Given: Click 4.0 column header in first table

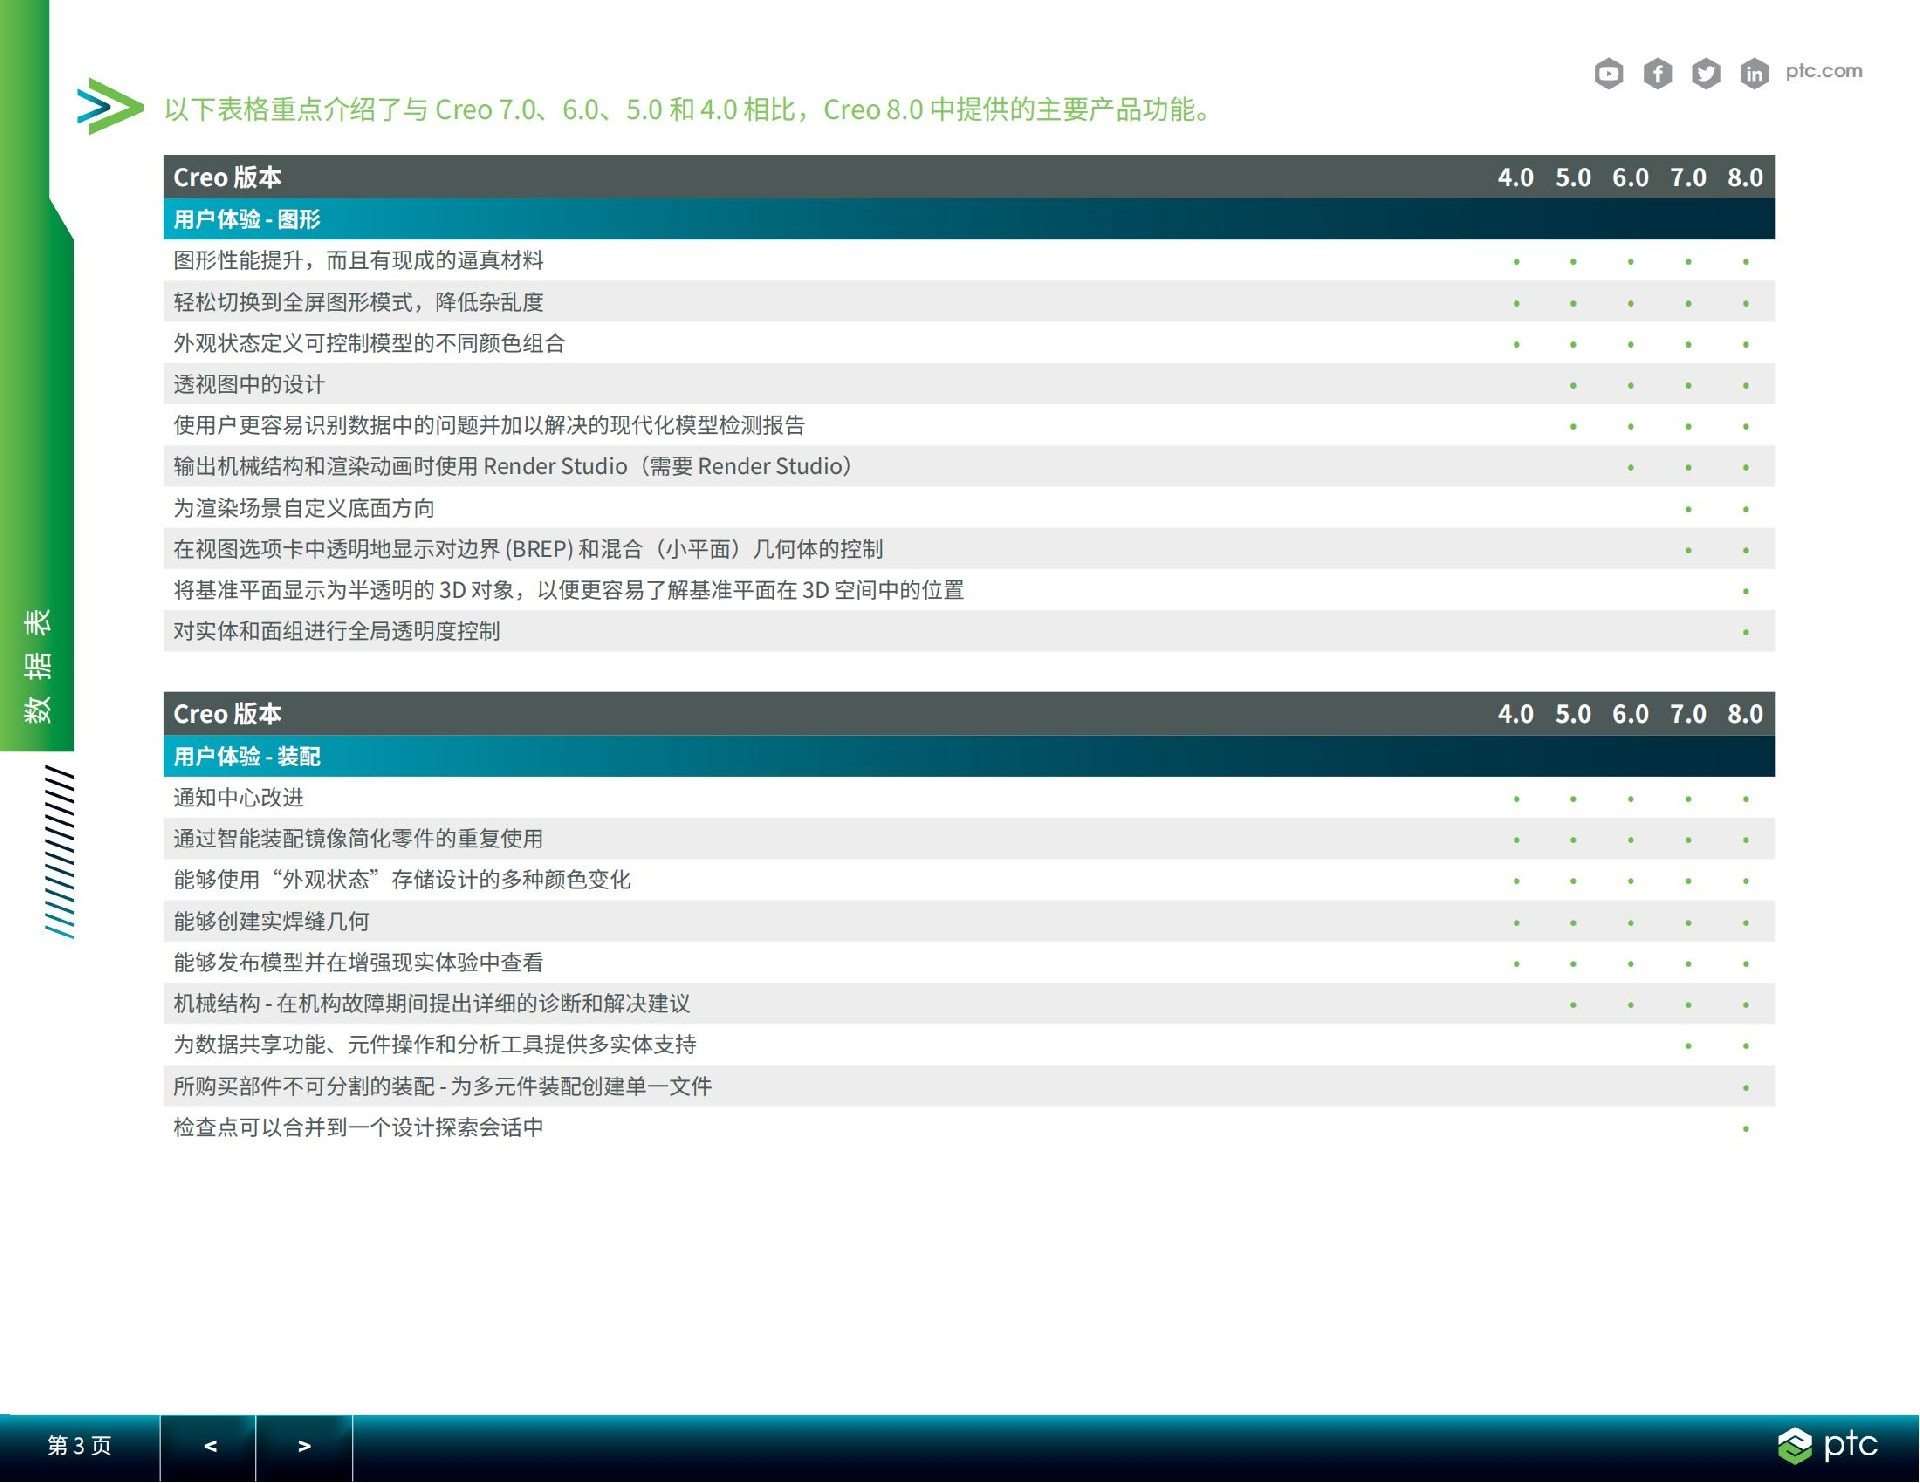Looking at the screenshot, I should coord(1515,177).
